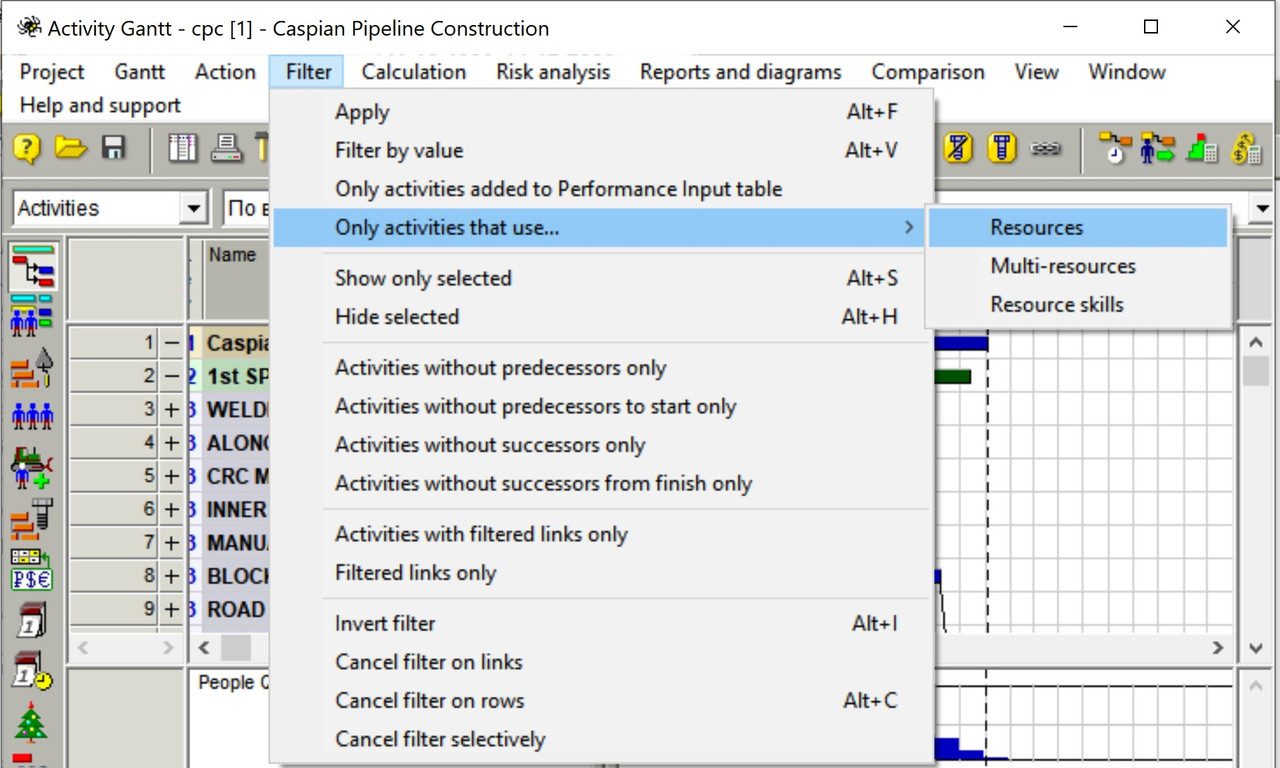Click the yellow help question mark icon
This screenshot has width=1280, height=768.
pos(27,150)
